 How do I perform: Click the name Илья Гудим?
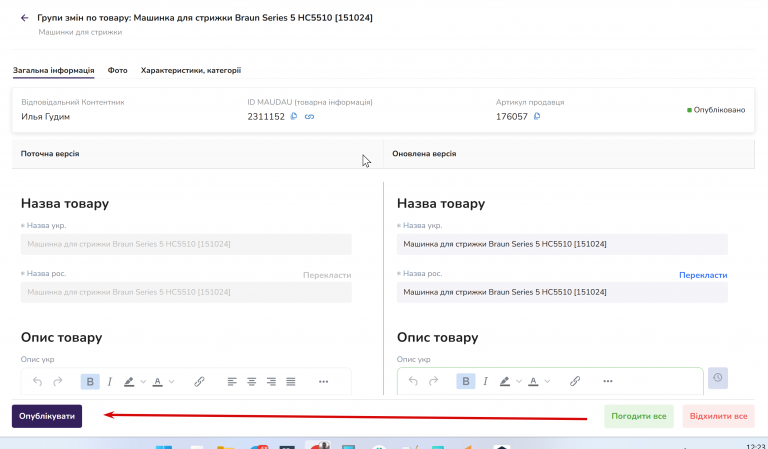tap(46, 117)
